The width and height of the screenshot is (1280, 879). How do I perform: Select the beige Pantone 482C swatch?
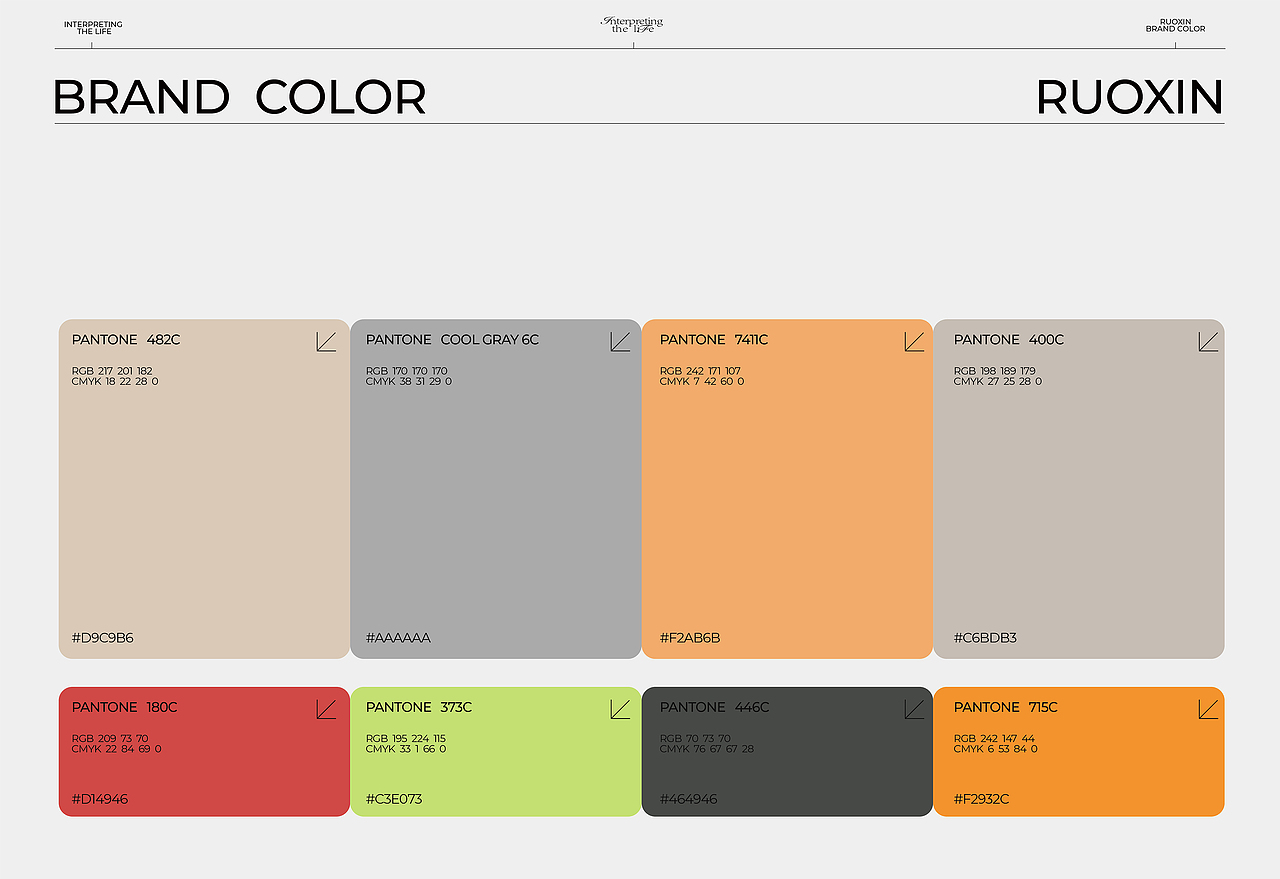tap(204, 489)
